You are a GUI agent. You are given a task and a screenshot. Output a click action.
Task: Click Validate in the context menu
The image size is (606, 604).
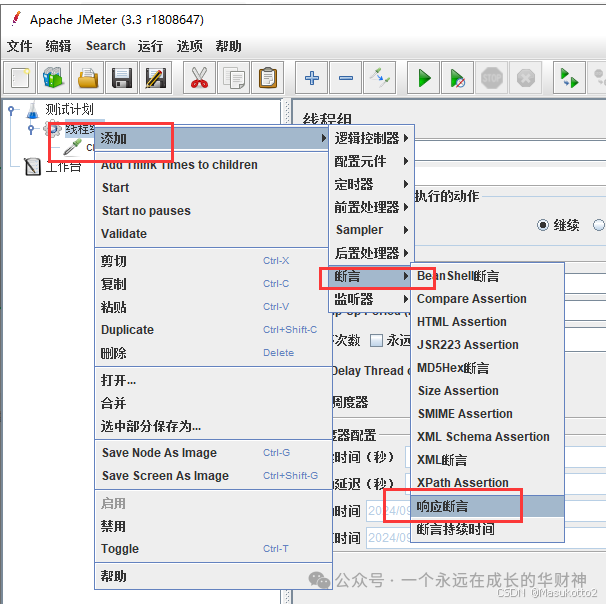(x=212, y=233)
